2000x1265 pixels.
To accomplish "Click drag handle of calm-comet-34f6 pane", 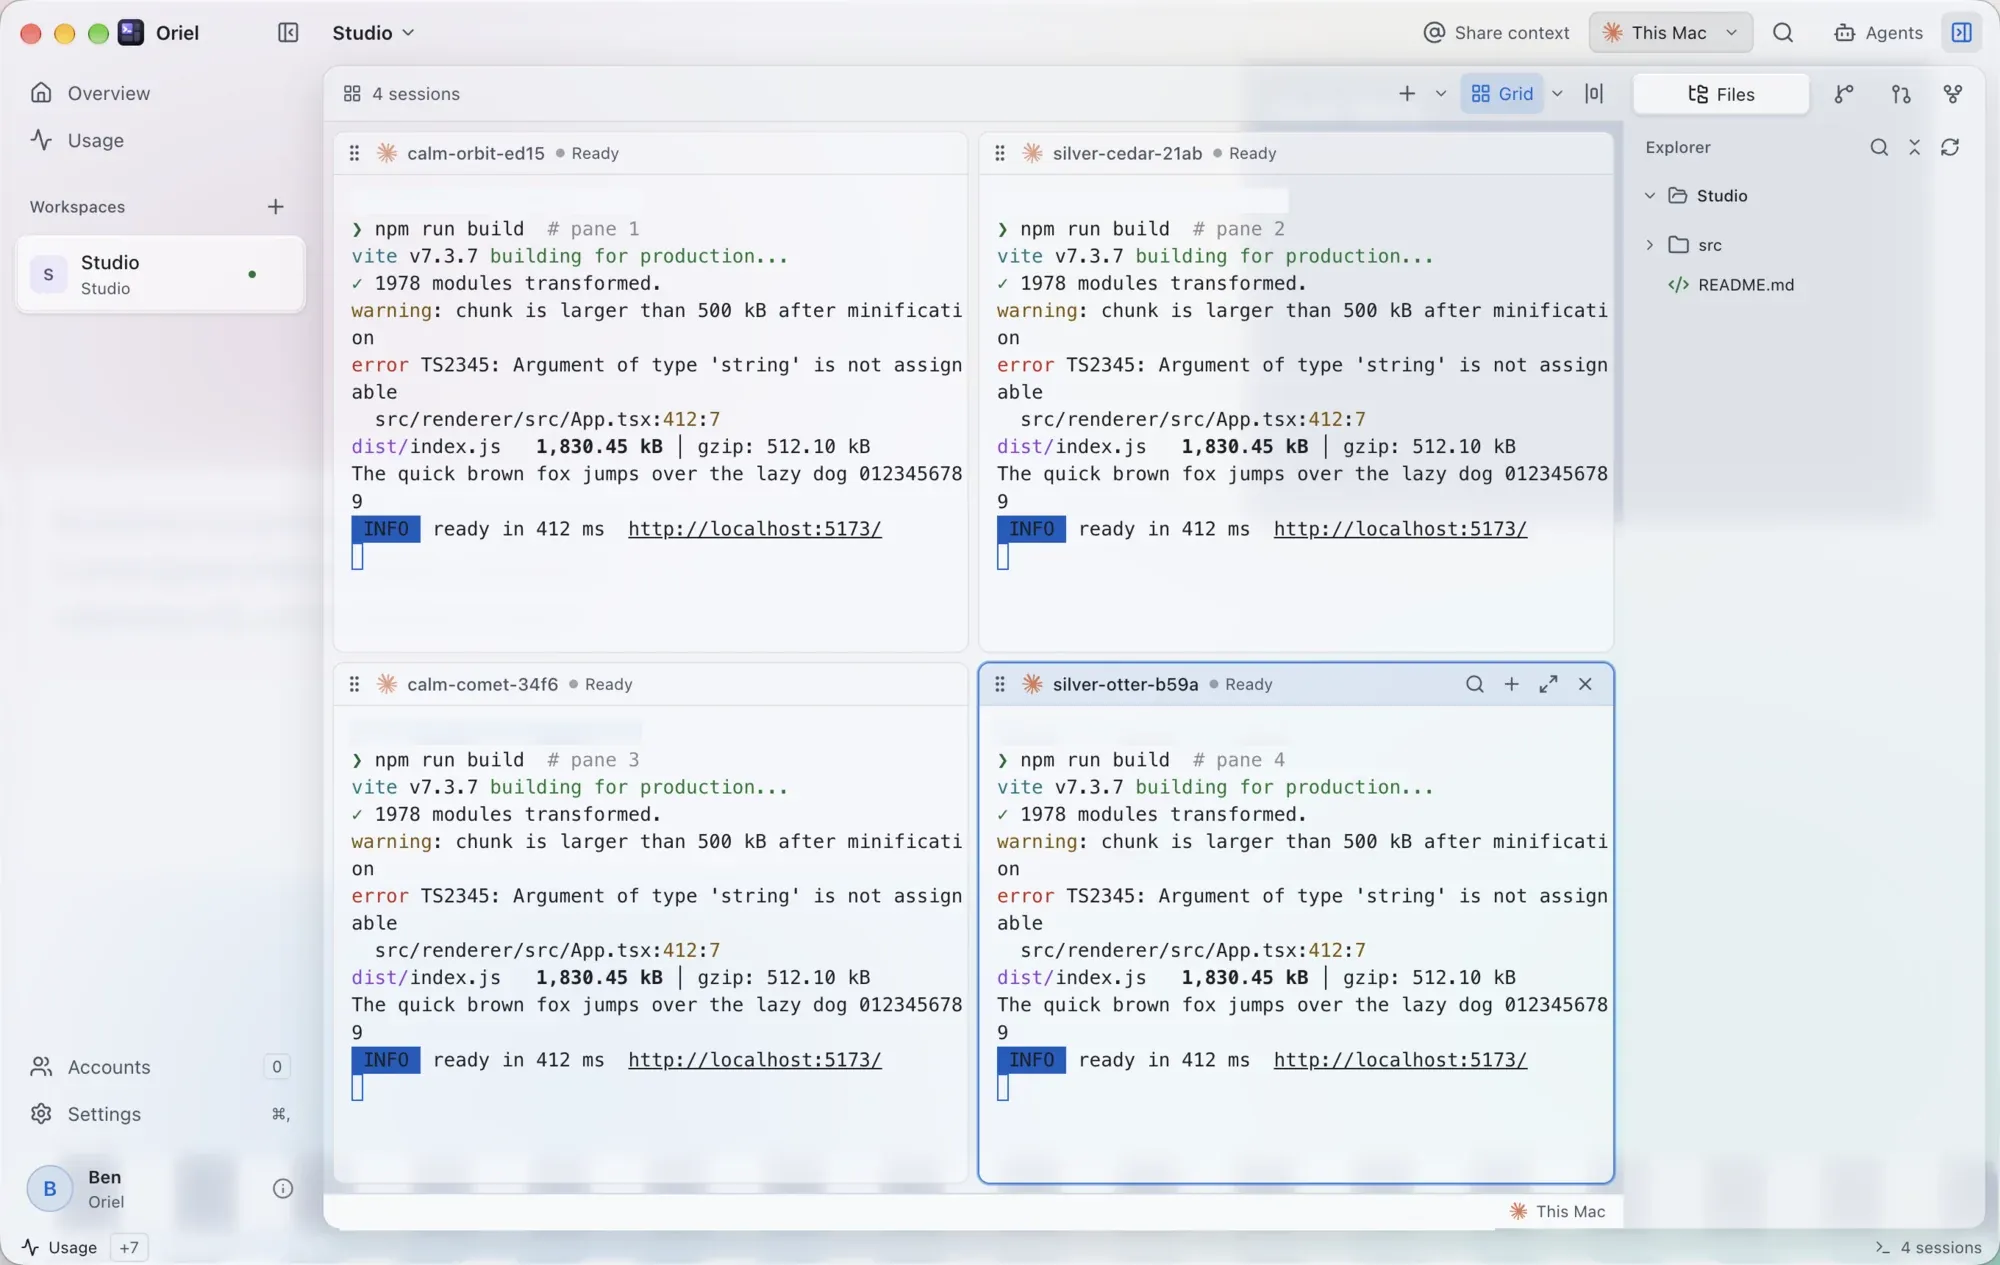I will point(354,684).
